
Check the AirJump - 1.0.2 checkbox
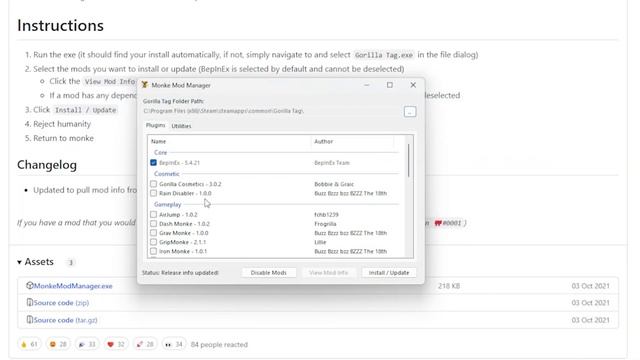pyautogui.click(x=153, y=214)
